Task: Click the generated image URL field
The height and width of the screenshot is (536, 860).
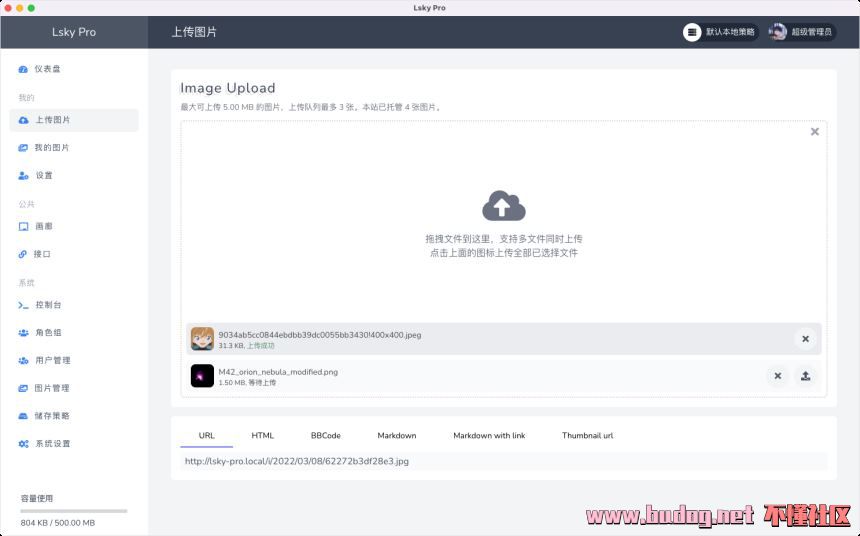Action: [503, 461]
